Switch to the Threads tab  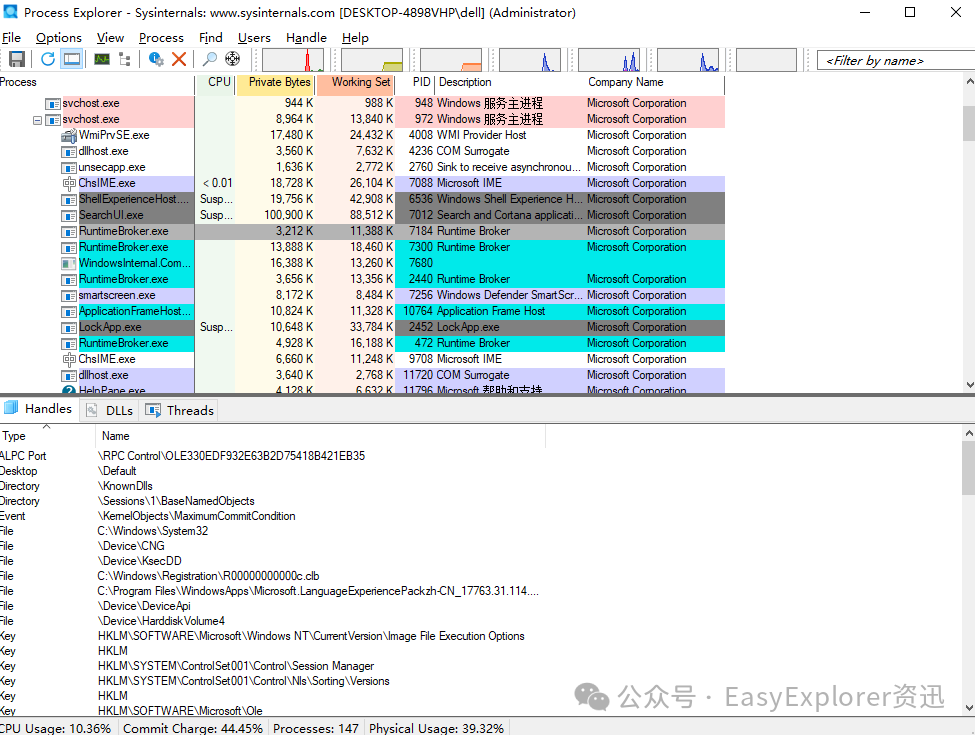click(x=180, y=410)
